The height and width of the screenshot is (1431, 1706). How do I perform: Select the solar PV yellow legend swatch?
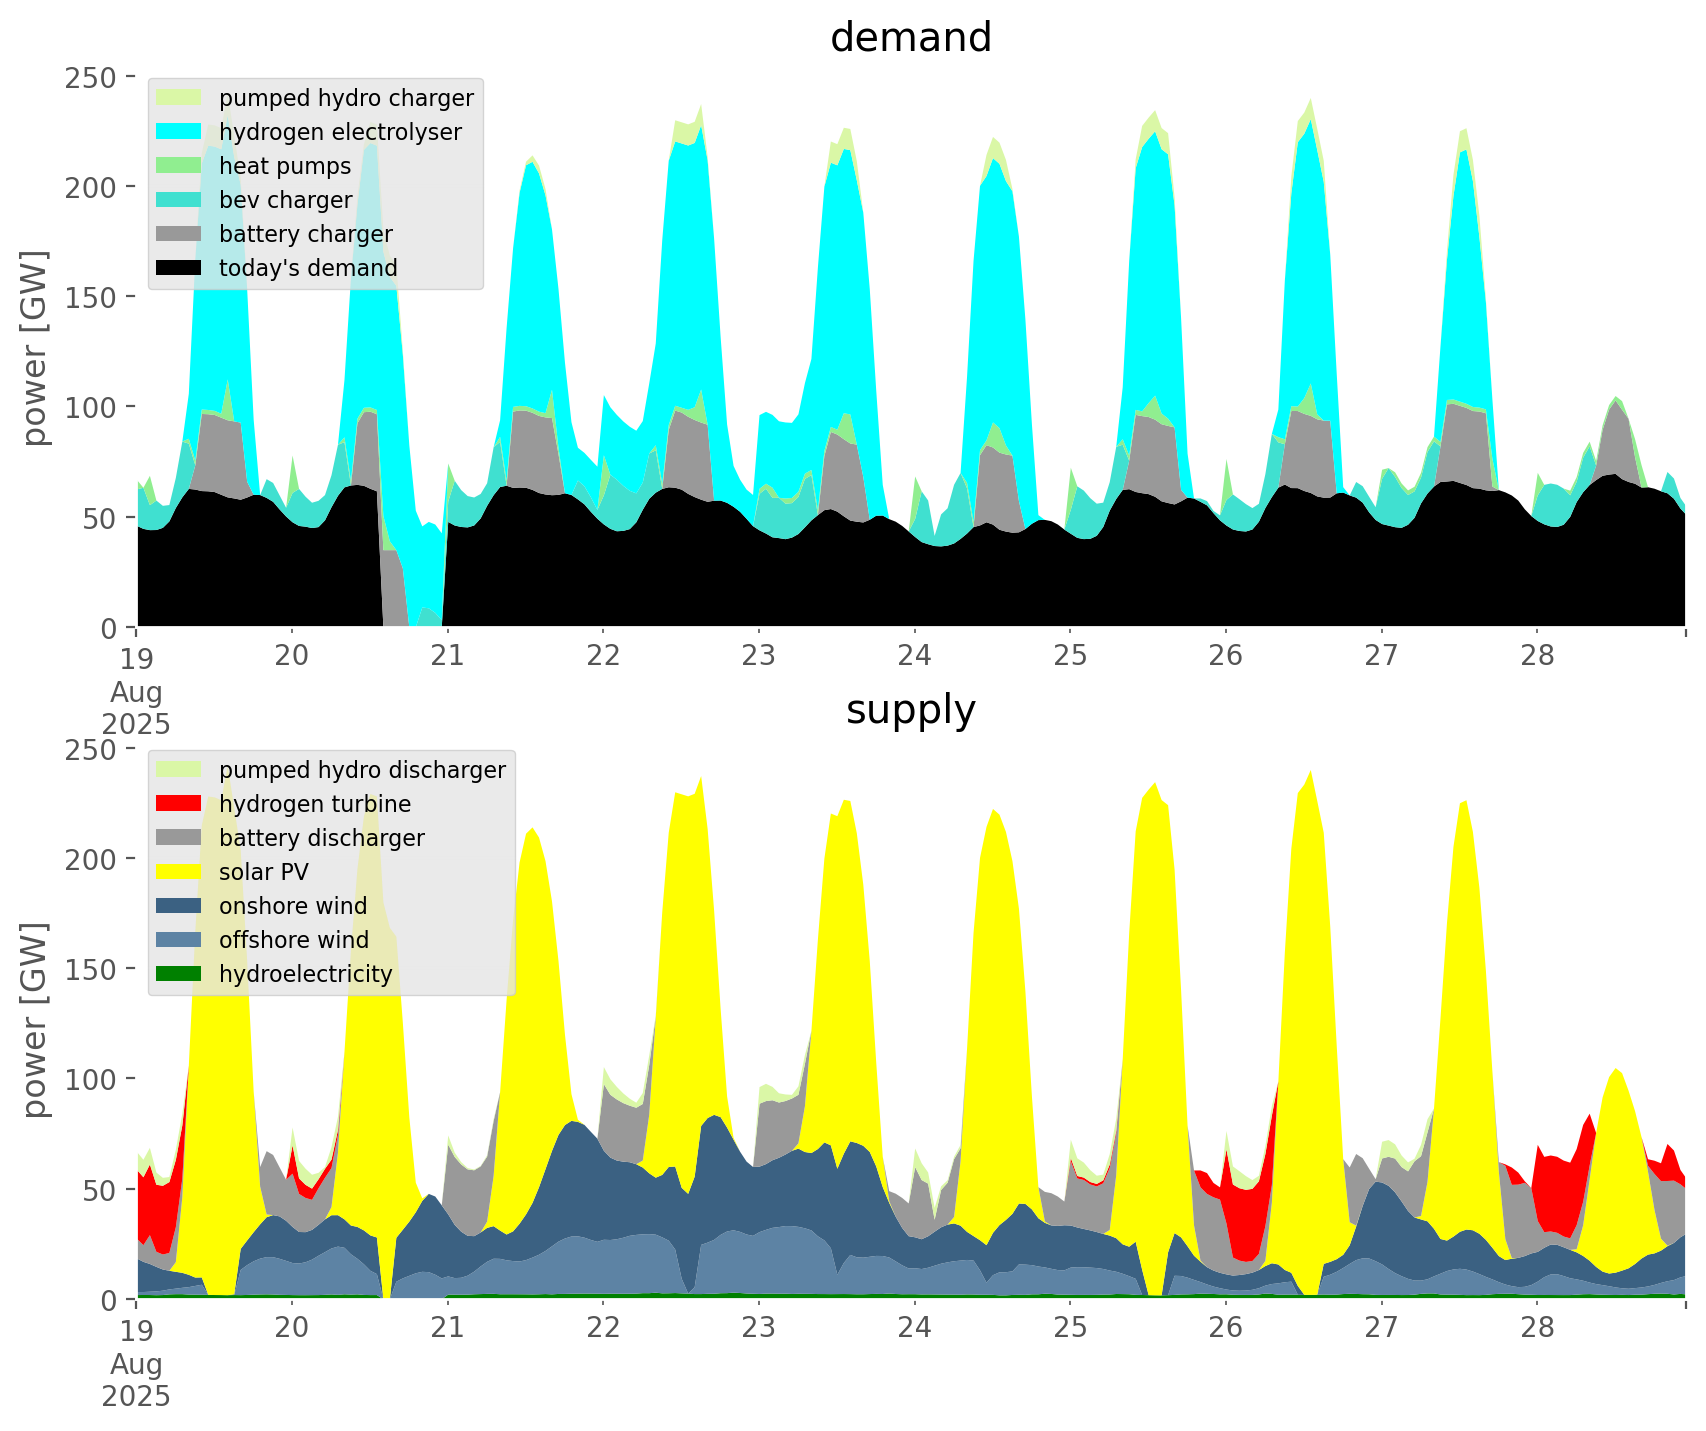coord(180,872)
